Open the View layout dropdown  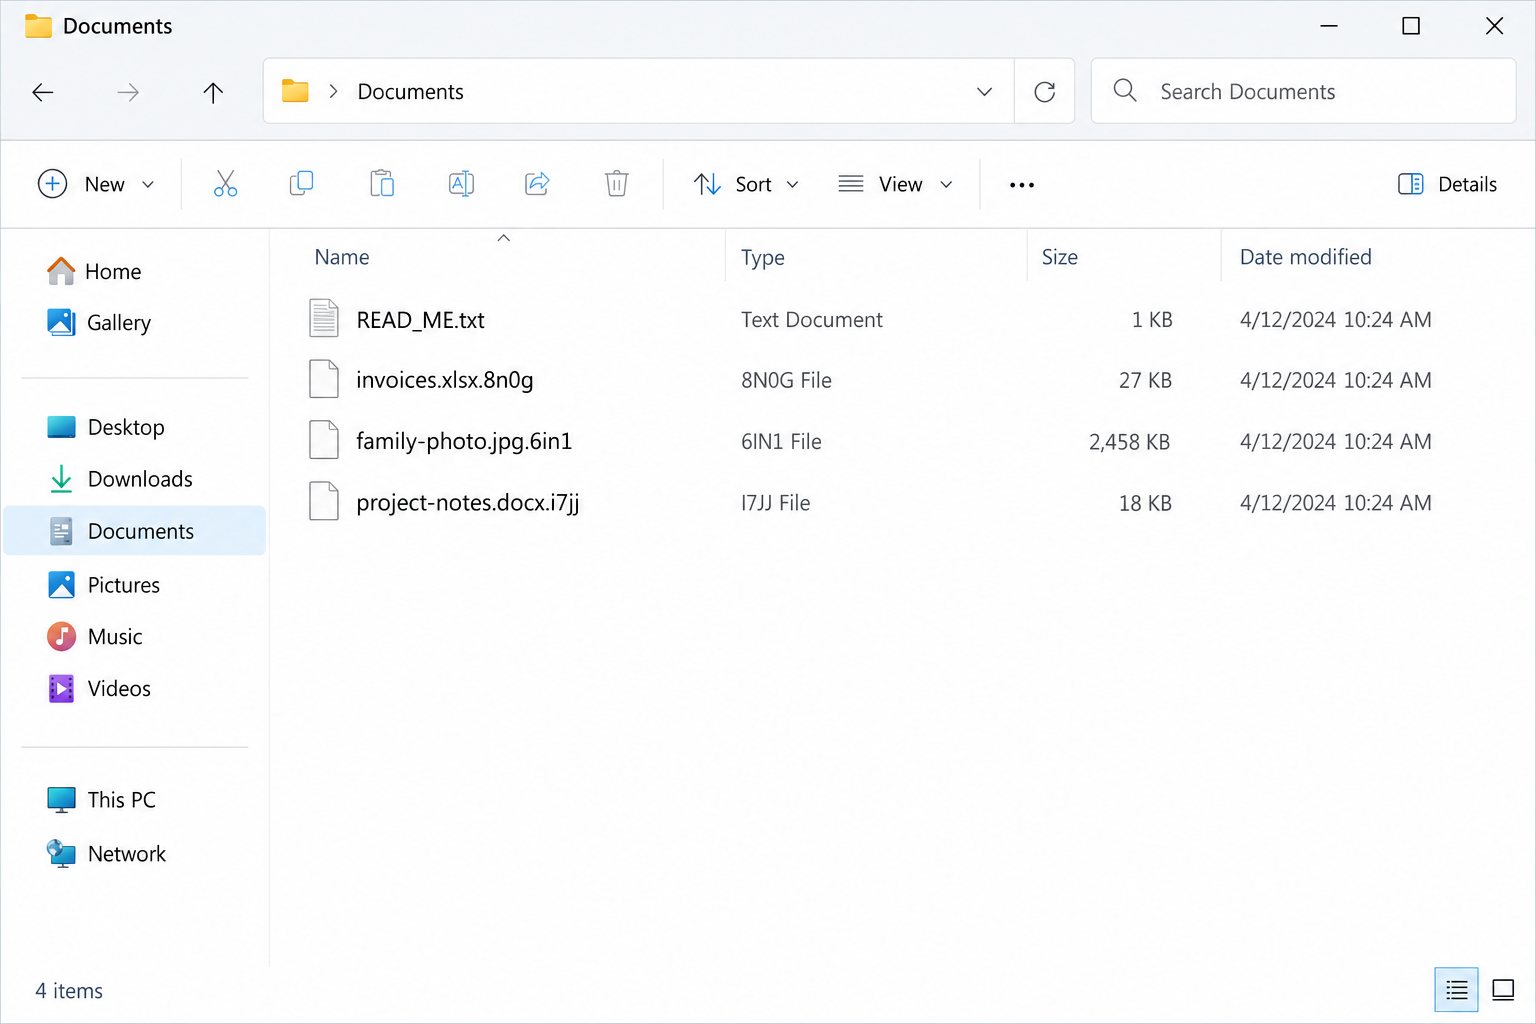(895, 184)
